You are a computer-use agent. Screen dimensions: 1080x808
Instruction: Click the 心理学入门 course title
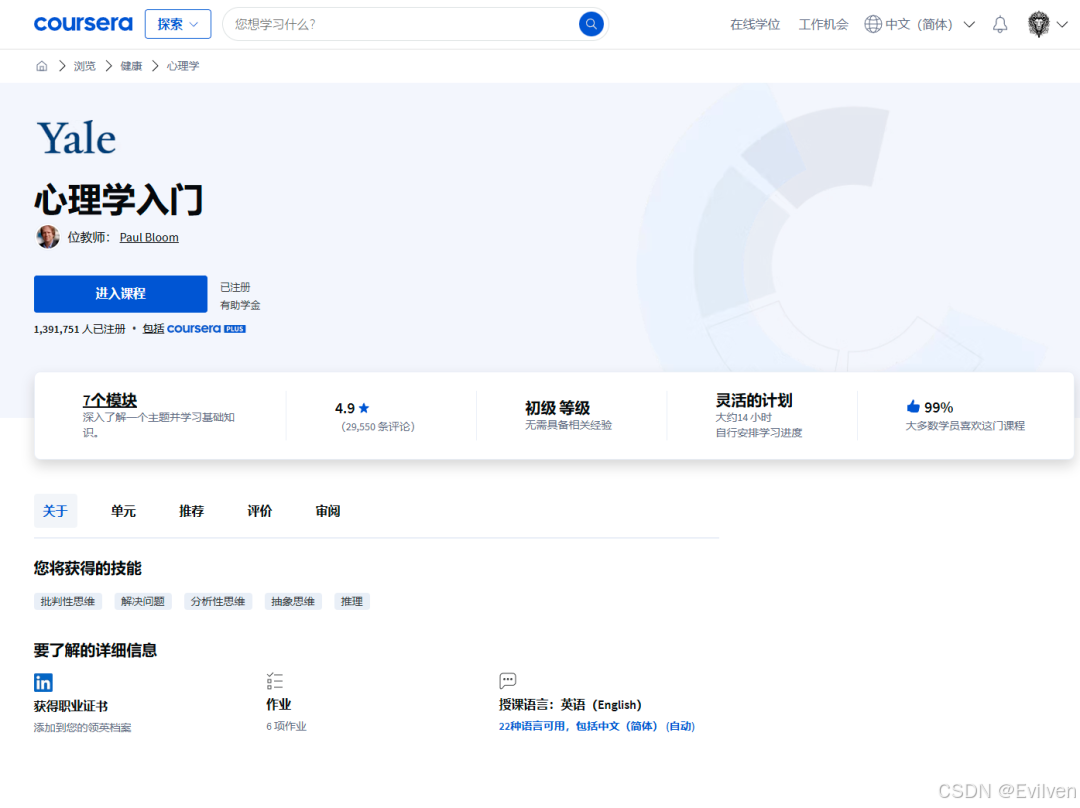[118, 200]
